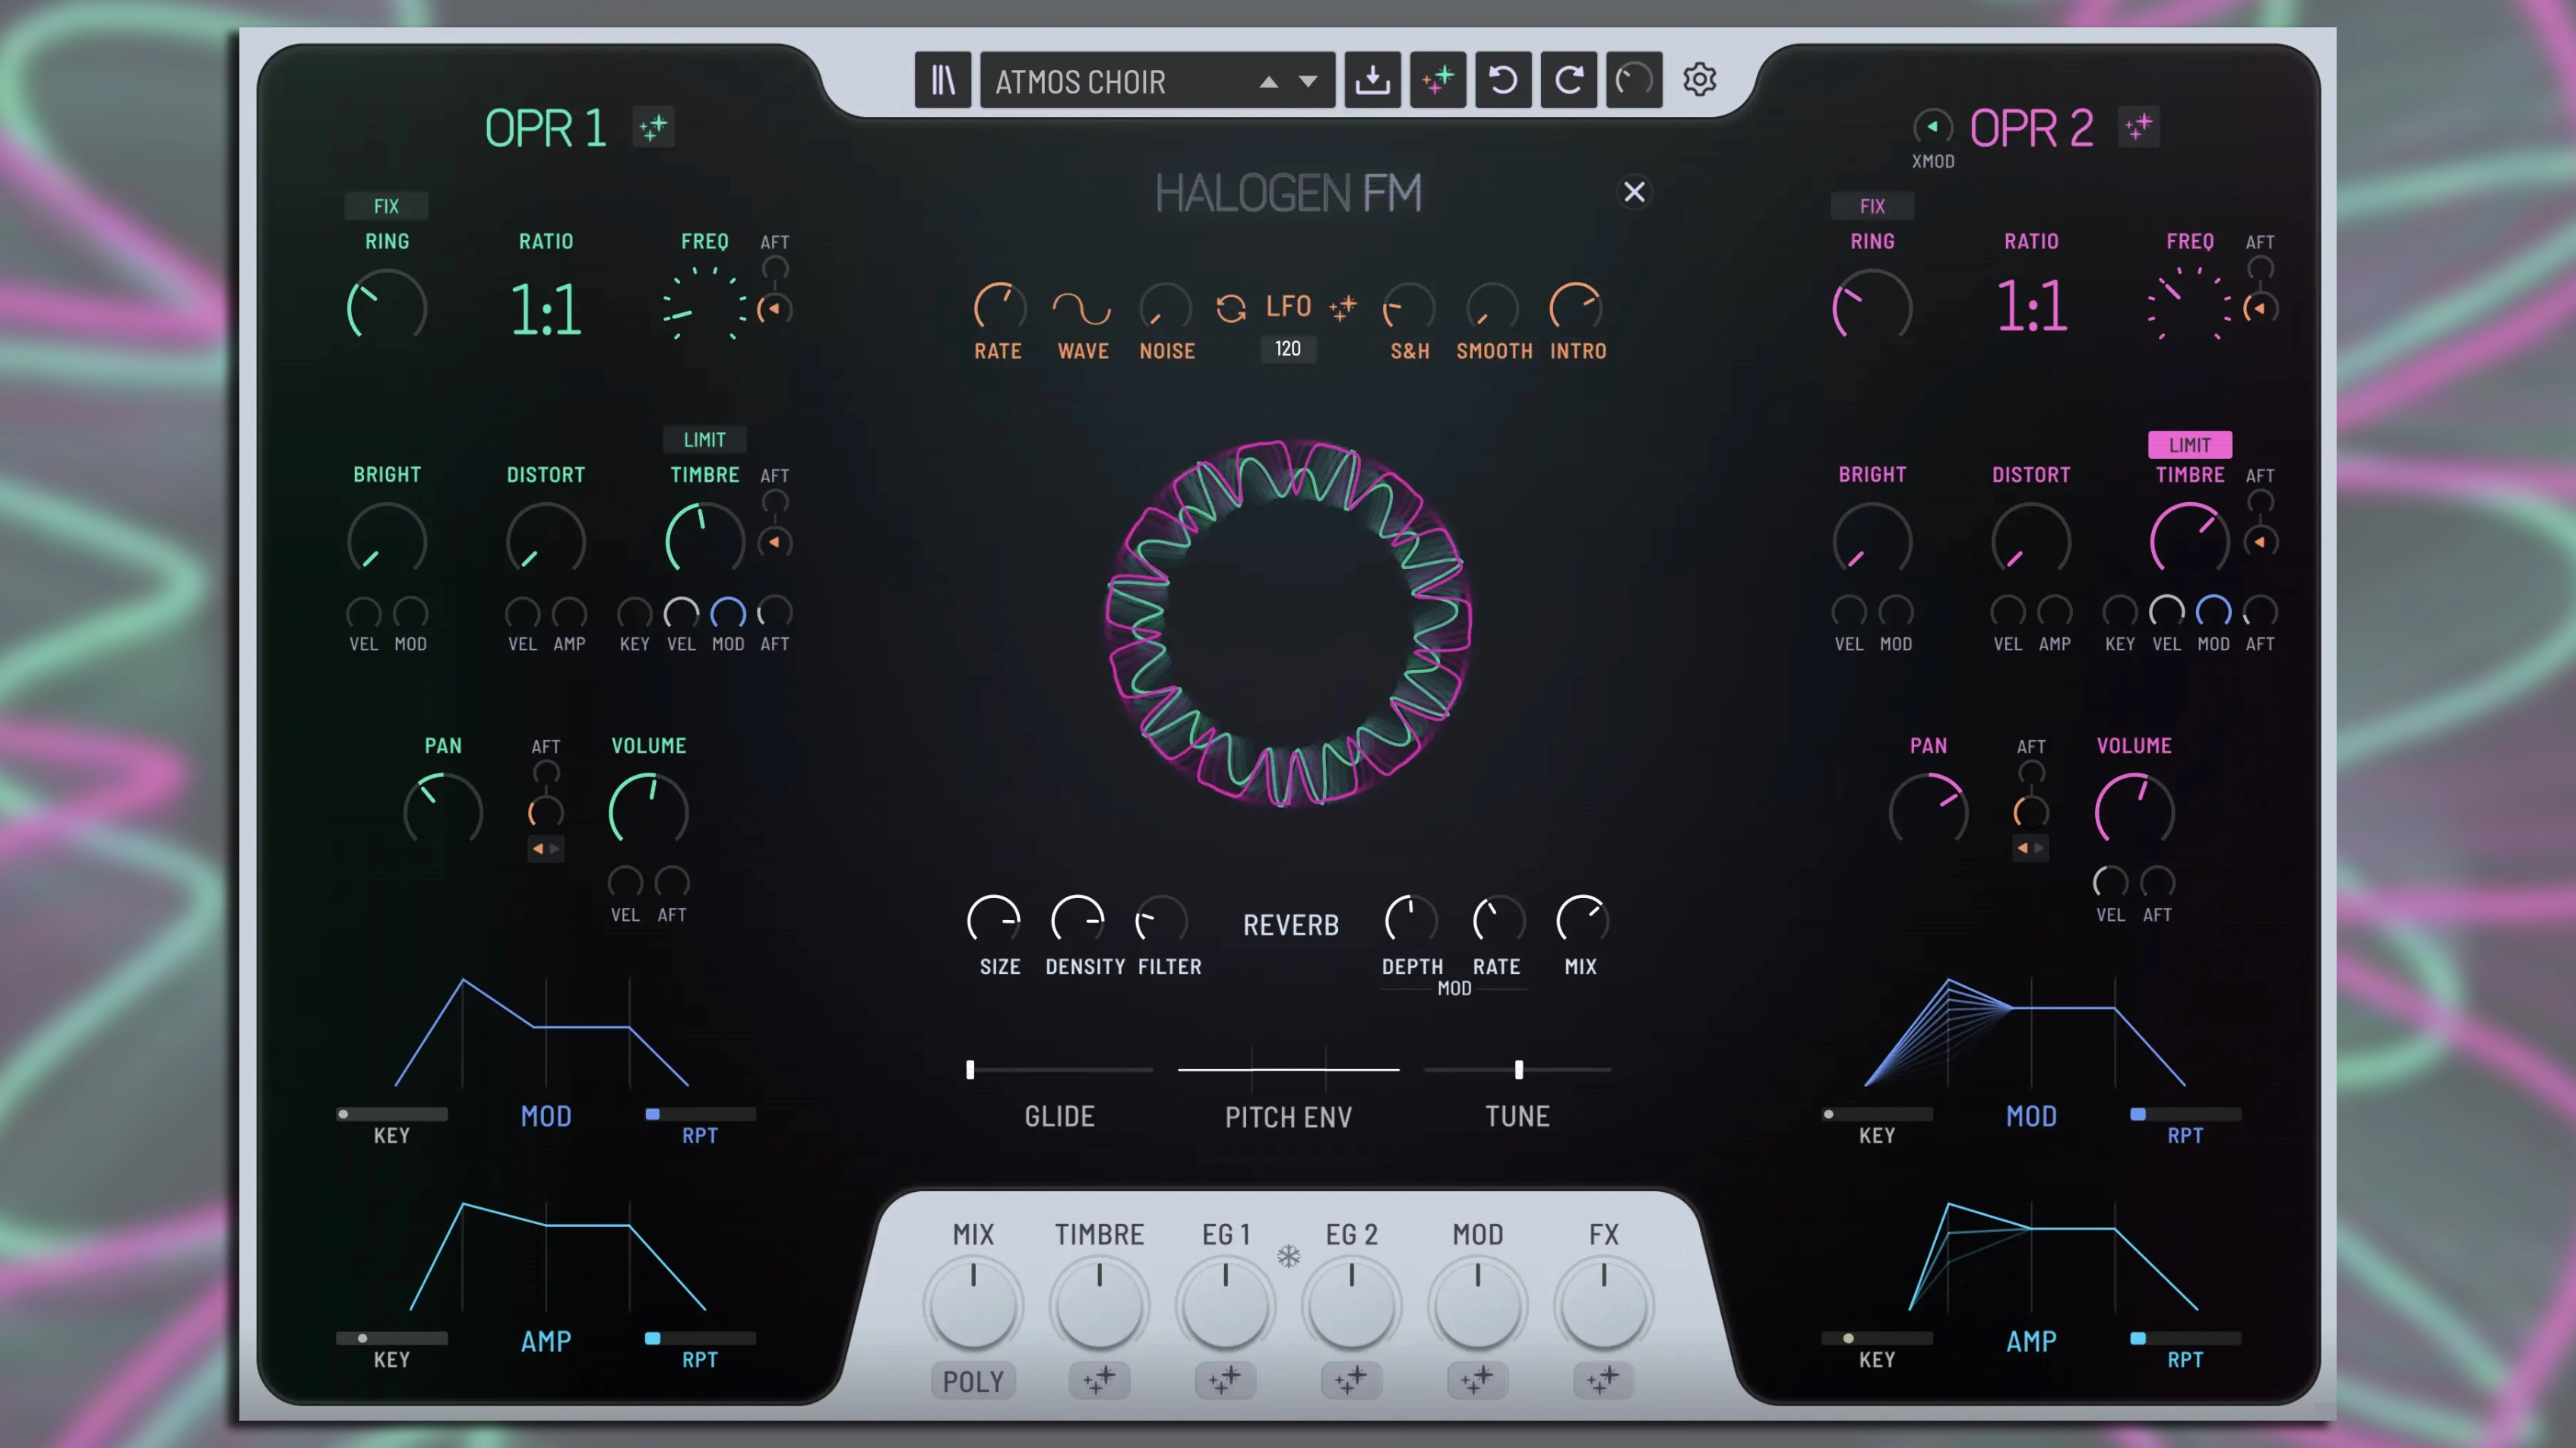
Task: Open settings gear icon
Action: [x=1699, y=80]
